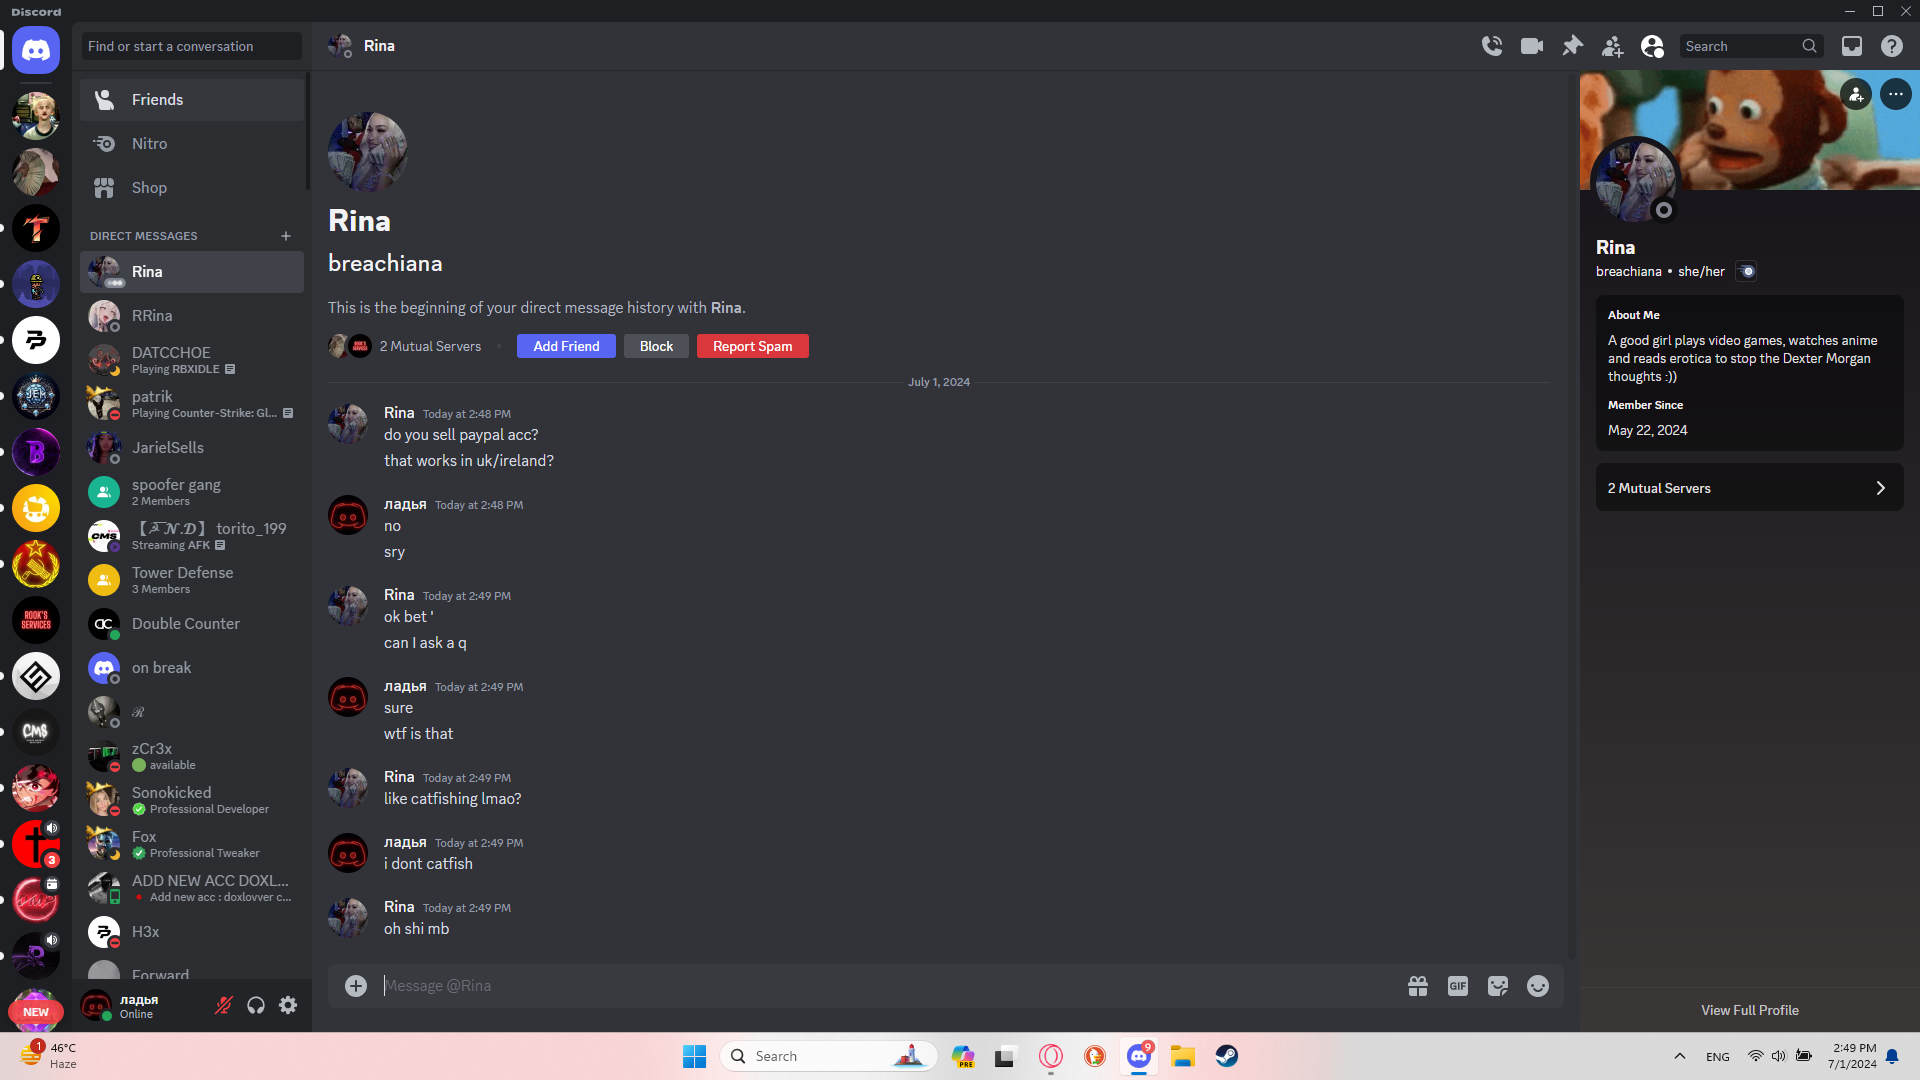Open the Tower Defense group chat
Screen dimensions: 1920x1080
(192, 580)
